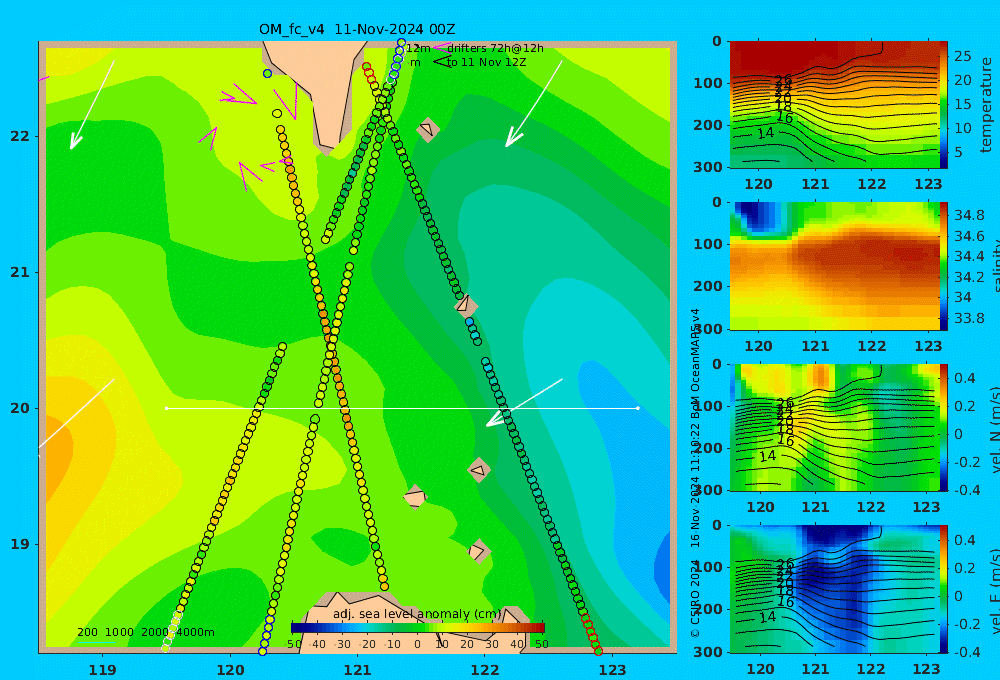Click contour label 14 in the temperature plot
The width and height of the screenshot is (1000, 680).
pos(765,133)
